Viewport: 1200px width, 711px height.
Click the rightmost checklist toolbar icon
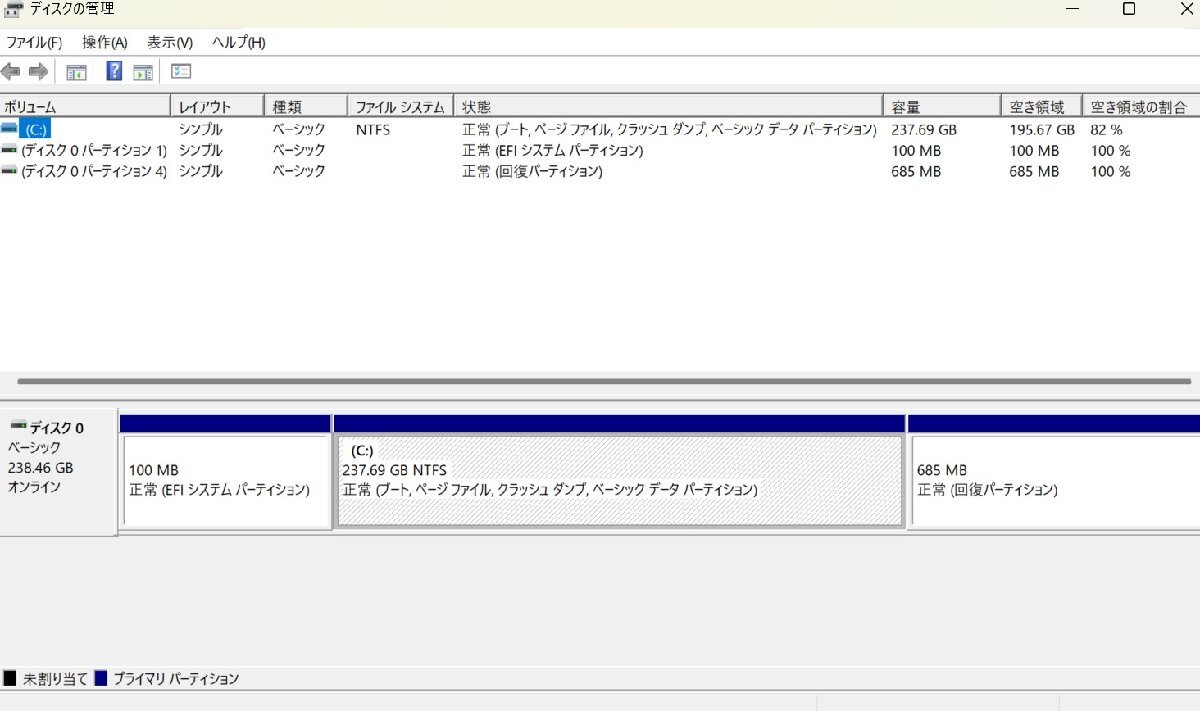tap(181, 71)
